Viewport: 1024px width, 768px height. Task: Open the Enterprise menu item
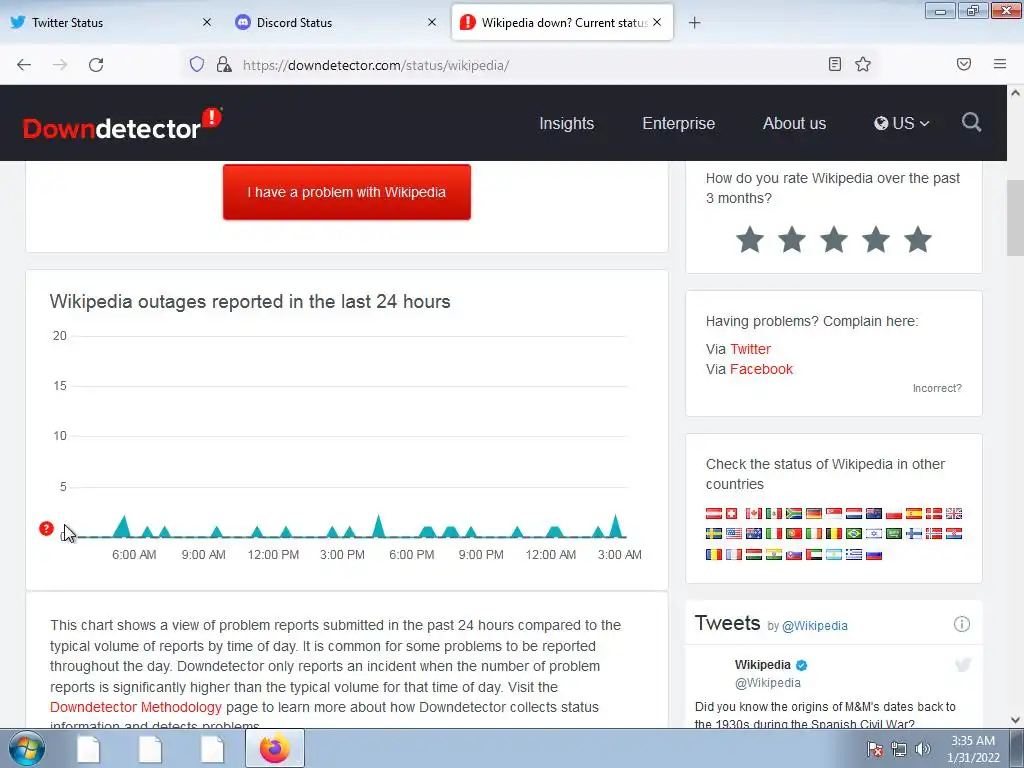point(679,123)
